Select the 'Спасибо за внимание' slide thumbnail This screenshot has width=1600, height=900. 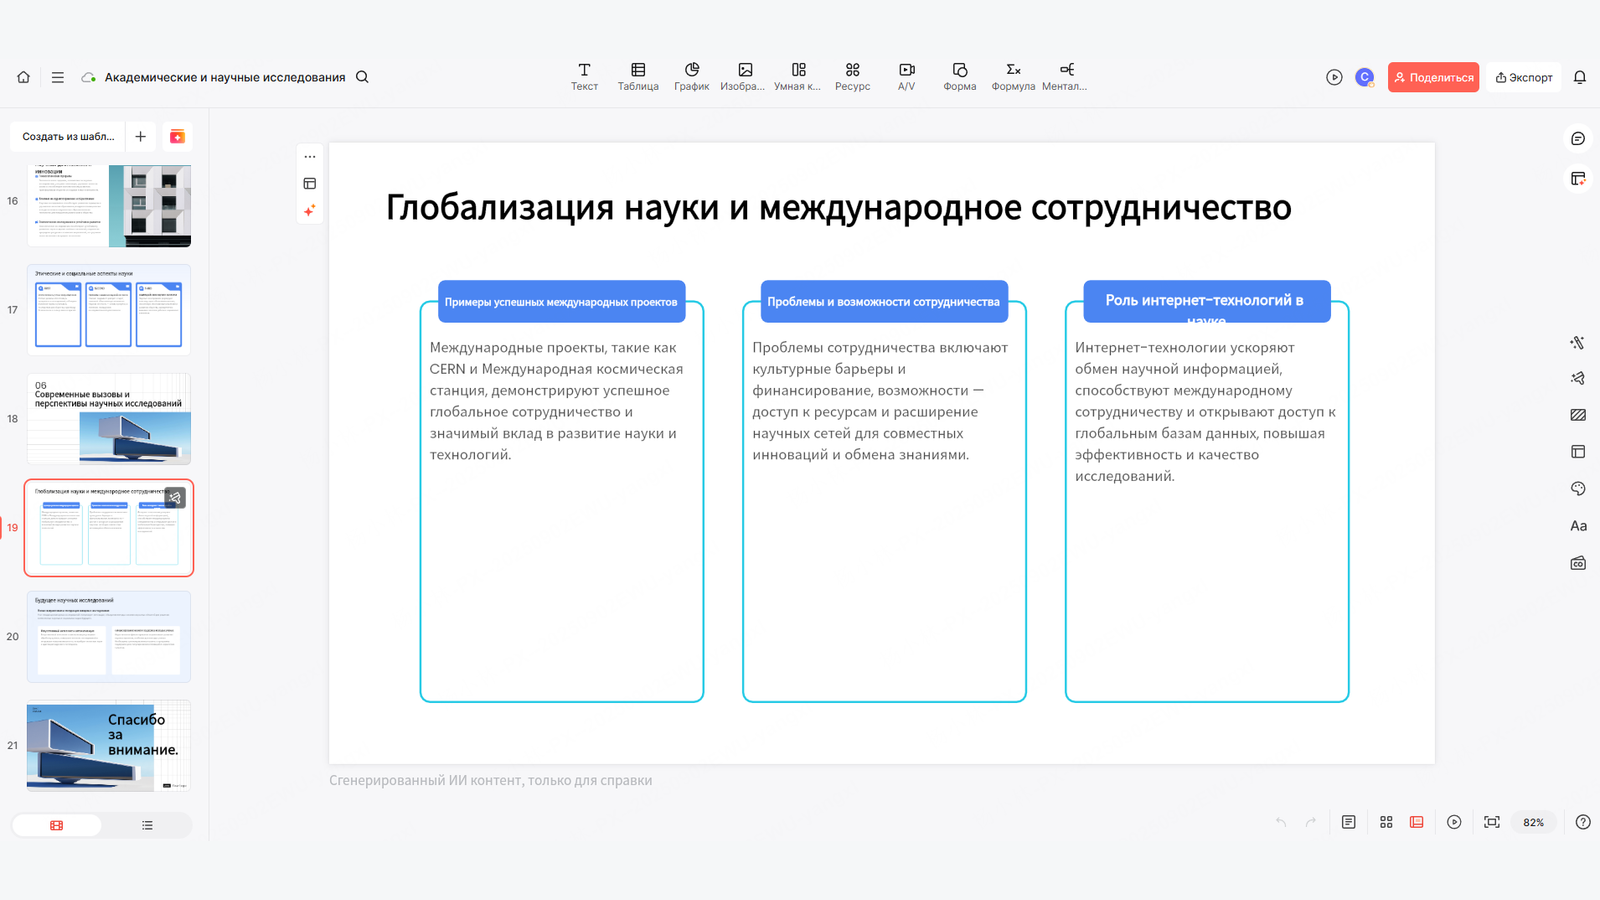pyautogui.click(x=109, y=746)
